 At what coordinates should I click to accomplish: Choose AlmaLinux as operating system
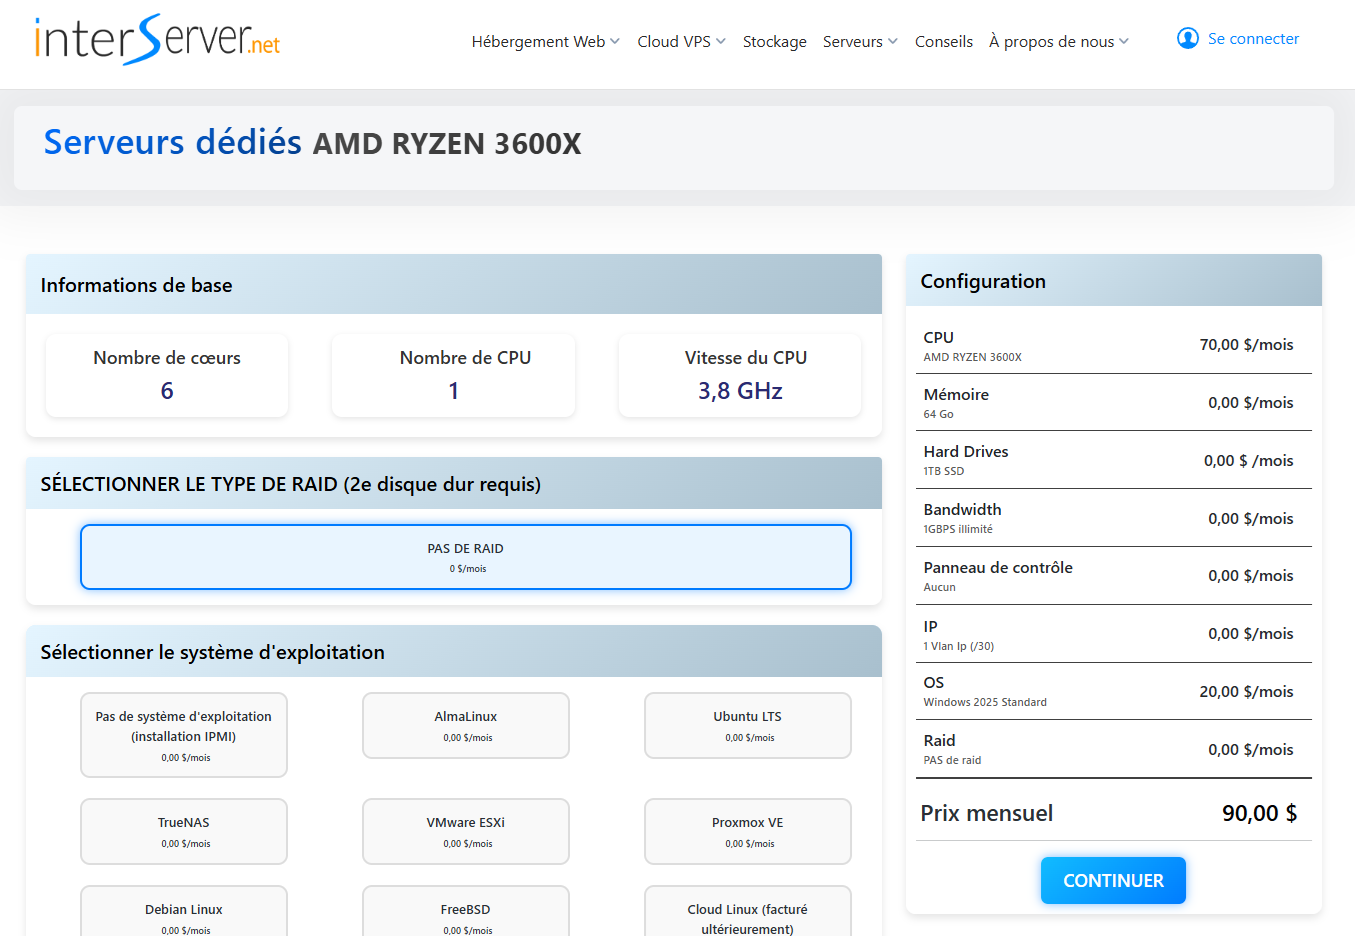point(465,726)
